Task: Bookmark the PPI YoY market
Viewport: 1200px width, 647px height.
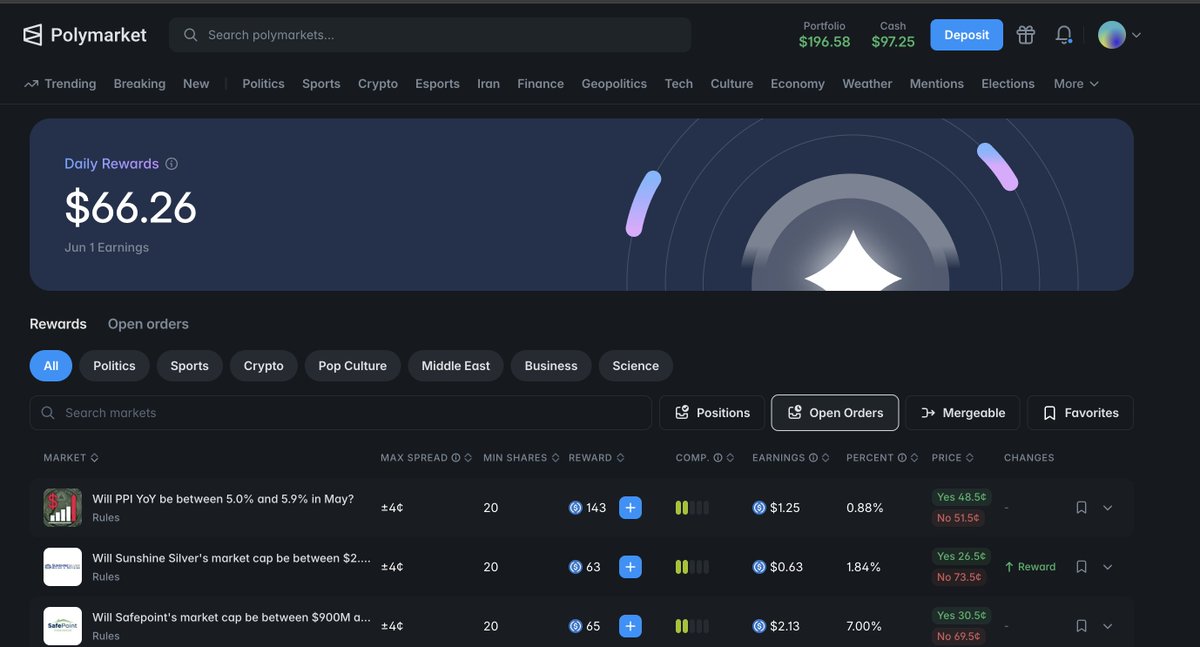Action: click(x=1081, y=508)
